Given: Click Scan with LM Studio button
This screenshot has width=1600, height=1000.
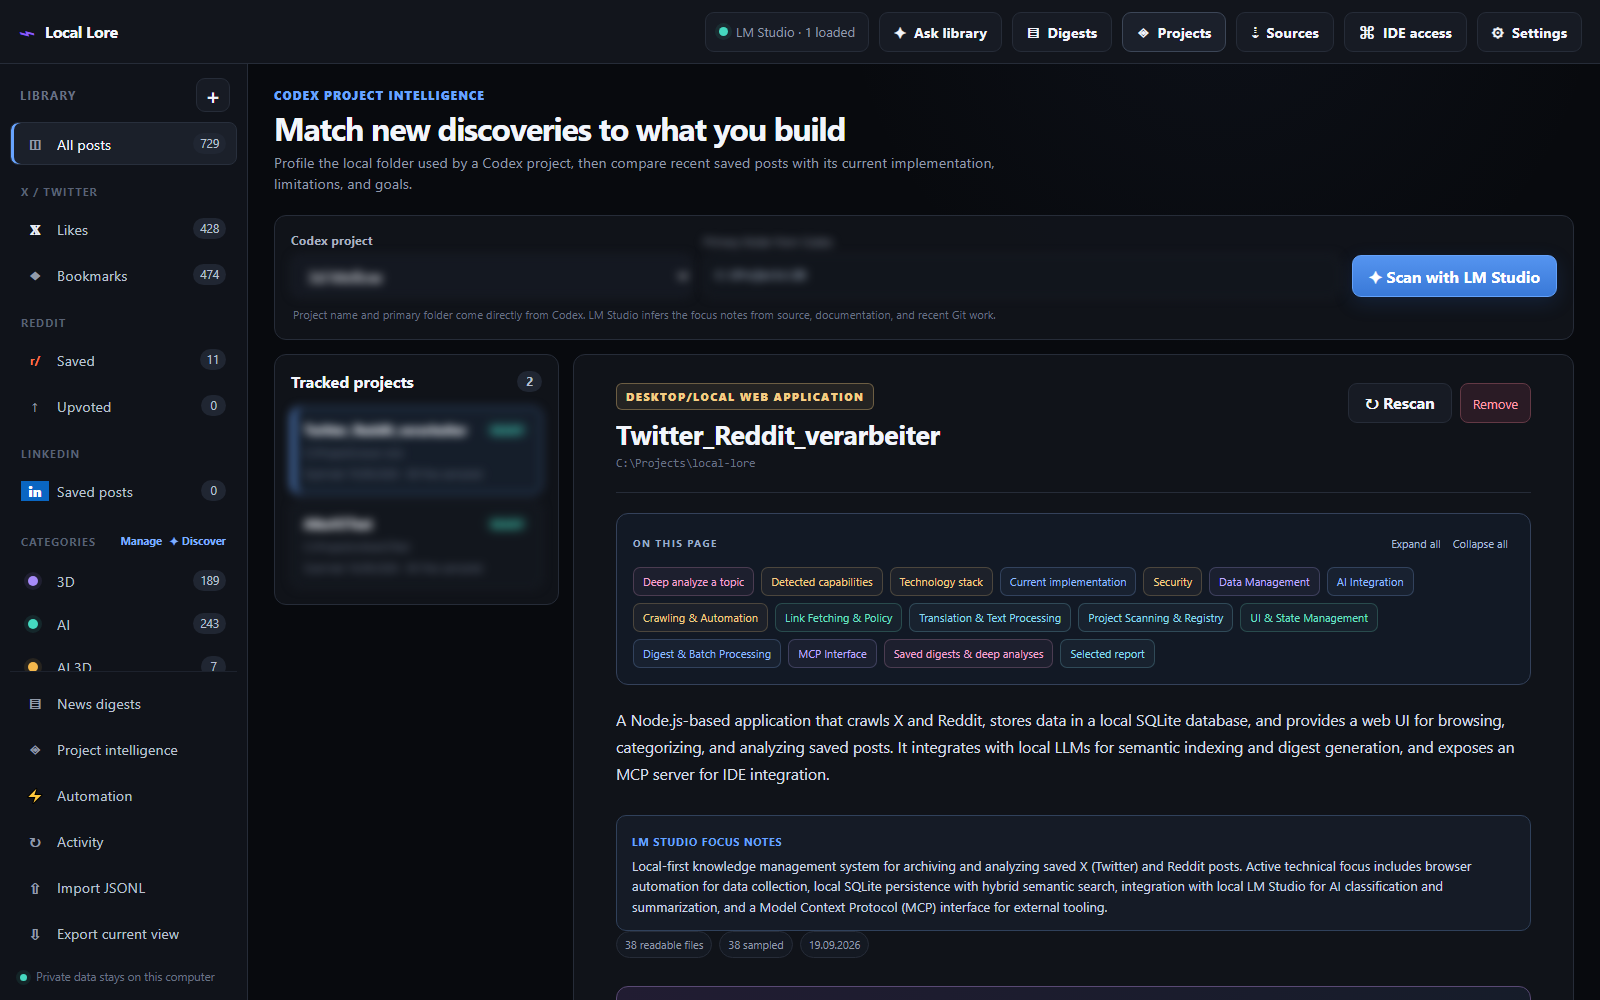Looking at the screenshot, I should point(1454,277).
